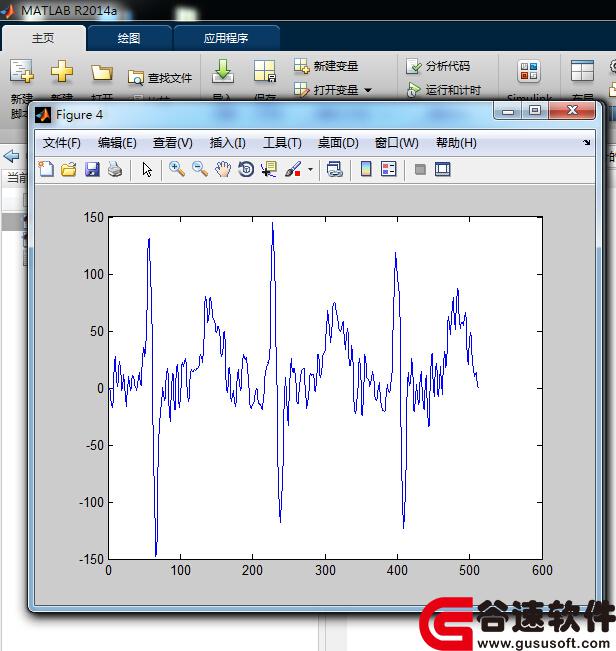Click 分析代码 in the MATLAB ribbon
616x651 pixels.
point(438,66)
